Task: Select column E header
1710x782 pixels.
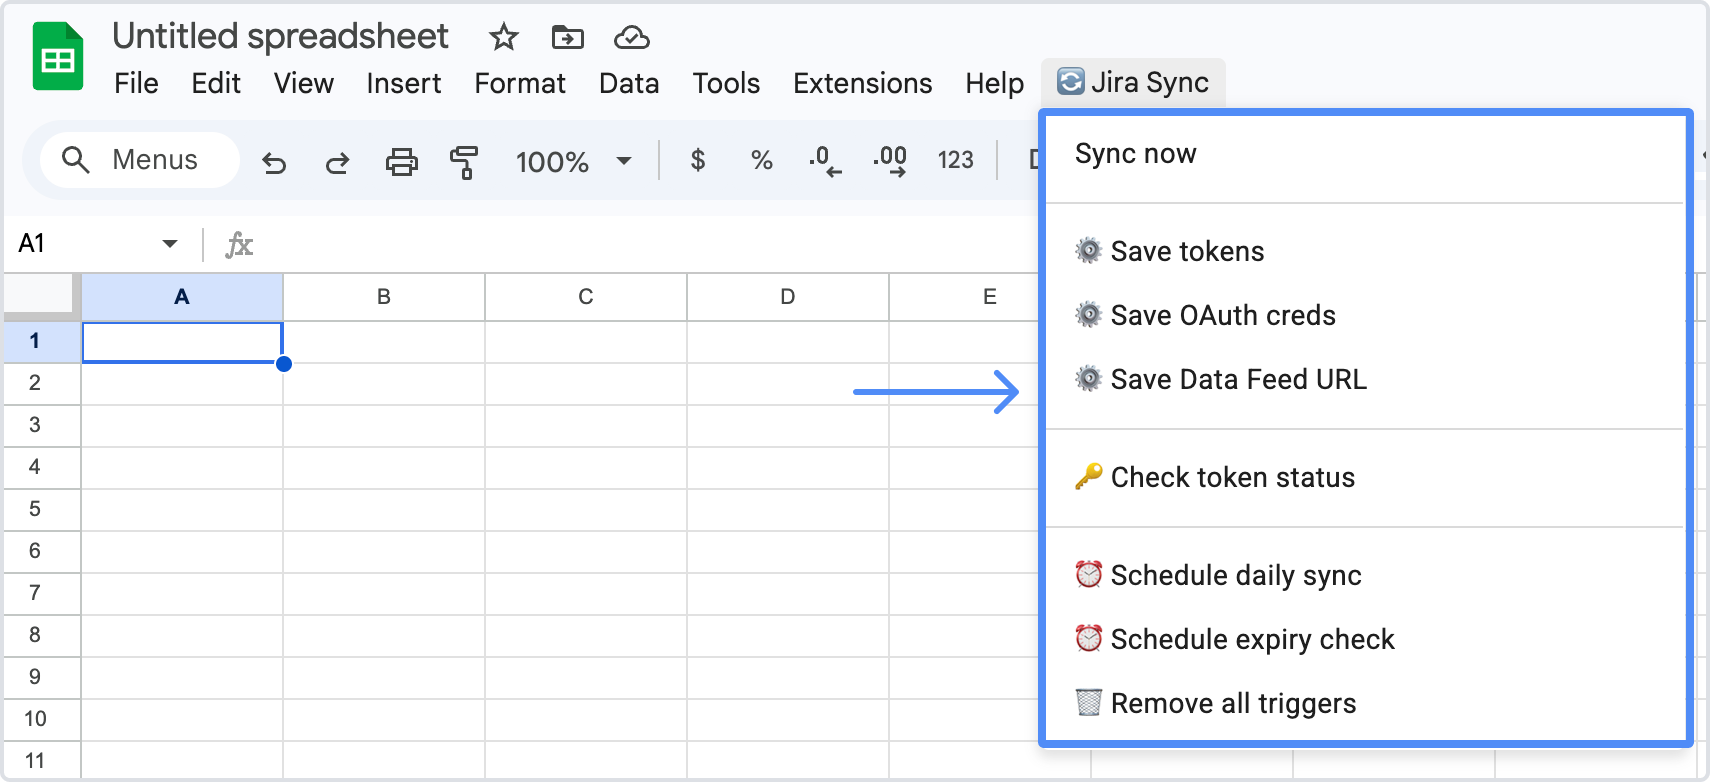Action: tap(965, 297)
